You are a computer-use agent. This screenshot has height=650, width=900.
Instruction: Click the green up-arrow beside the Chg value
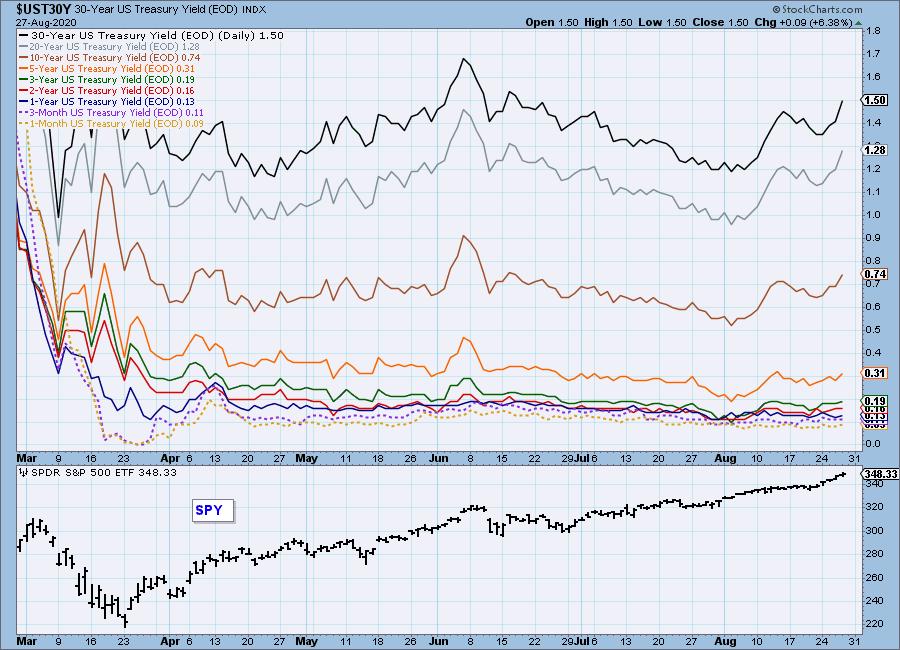[x=859, y=23]
